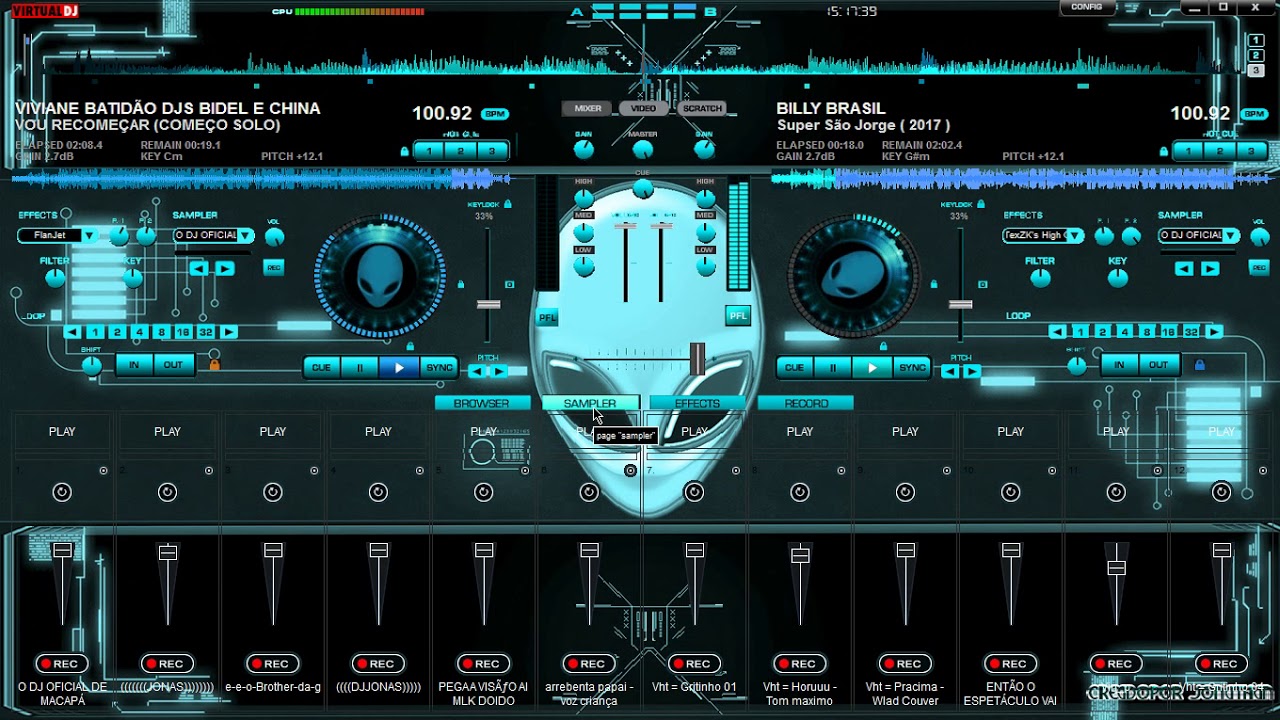The image size is (1280, 720).
Task: Click the orange lock beside left deck OUT
Action: [214, 365]
